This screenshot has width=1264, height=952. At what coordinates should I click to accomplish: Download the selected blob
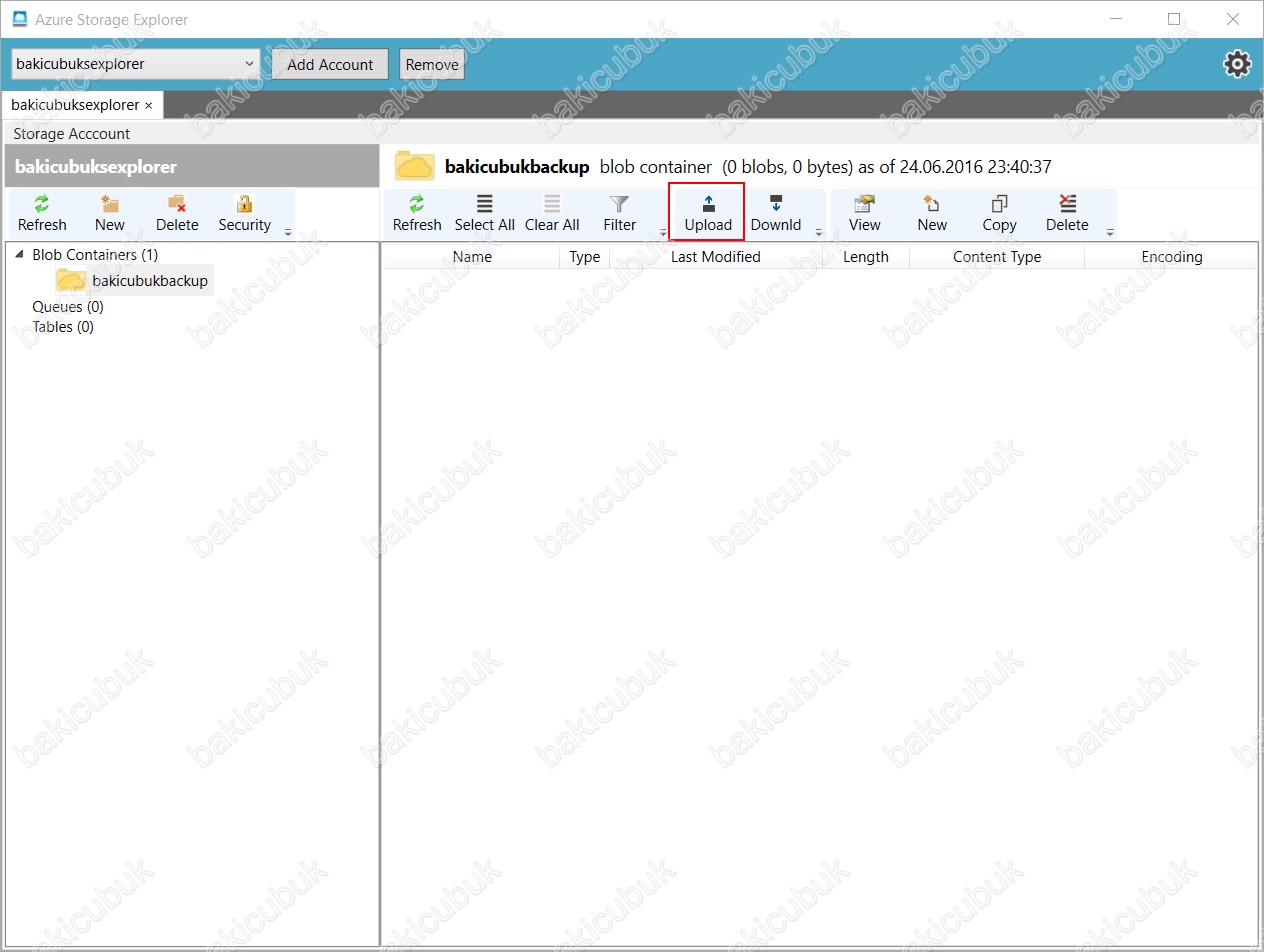[776, 214]
